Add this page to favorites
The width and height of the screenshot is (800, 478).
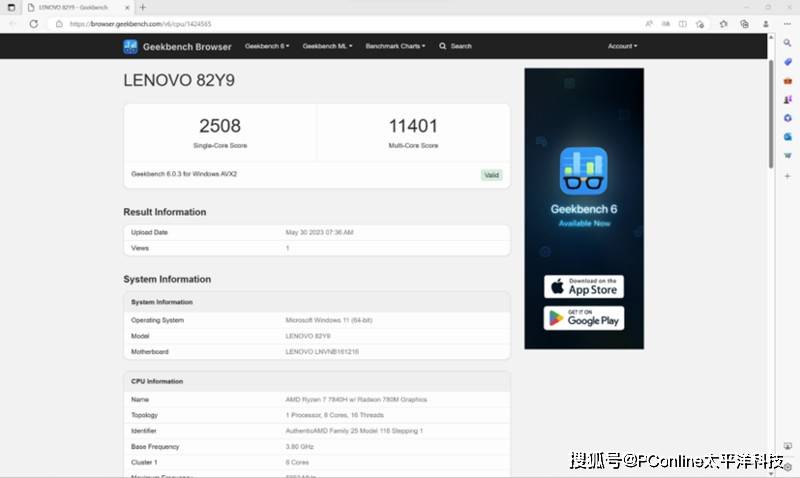(700, 24)
